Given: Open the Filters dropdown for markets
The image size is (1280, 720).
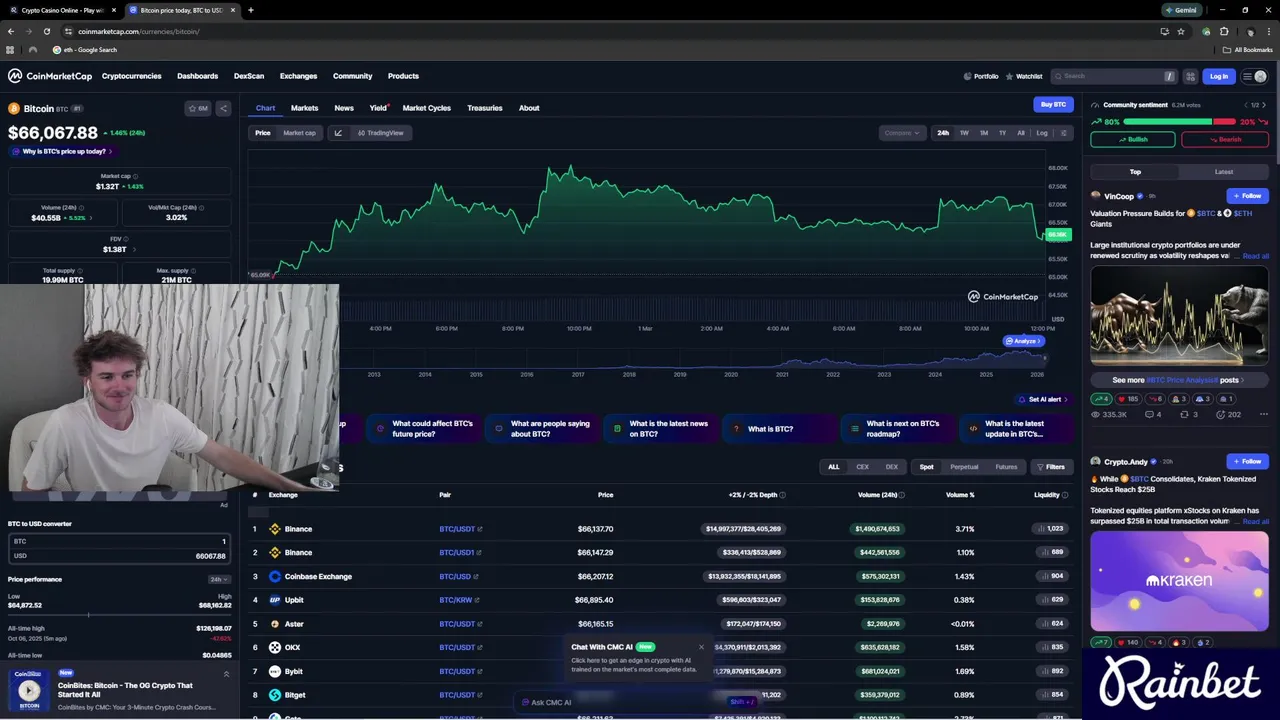Looking at the screenshot, I should (x=1050, y=467).
